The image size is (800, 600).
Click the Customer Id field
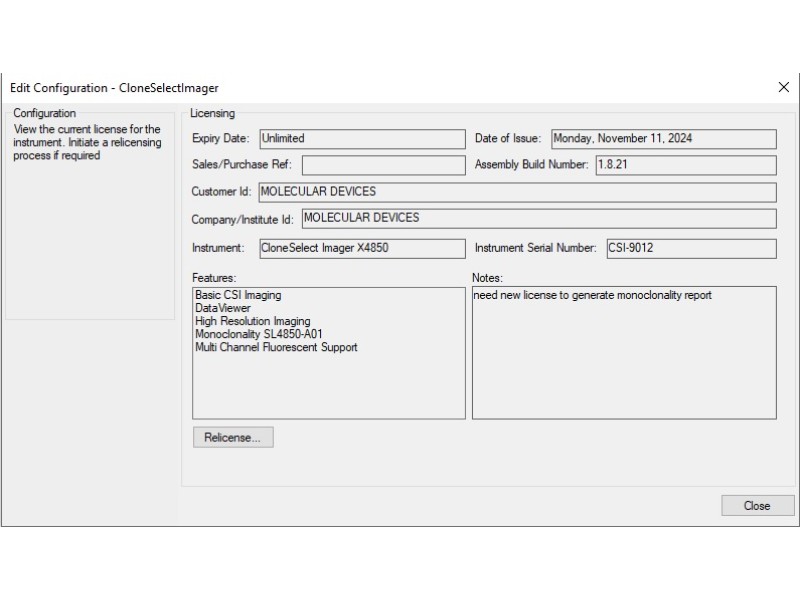pos(517,192)
